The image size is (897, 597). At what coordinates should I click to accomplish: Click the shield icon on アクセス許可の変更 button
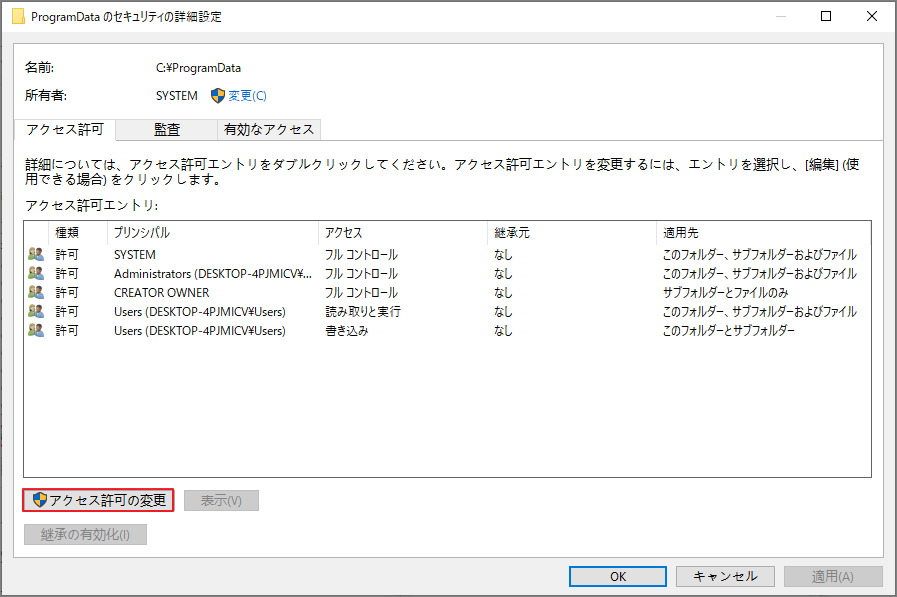39,500
